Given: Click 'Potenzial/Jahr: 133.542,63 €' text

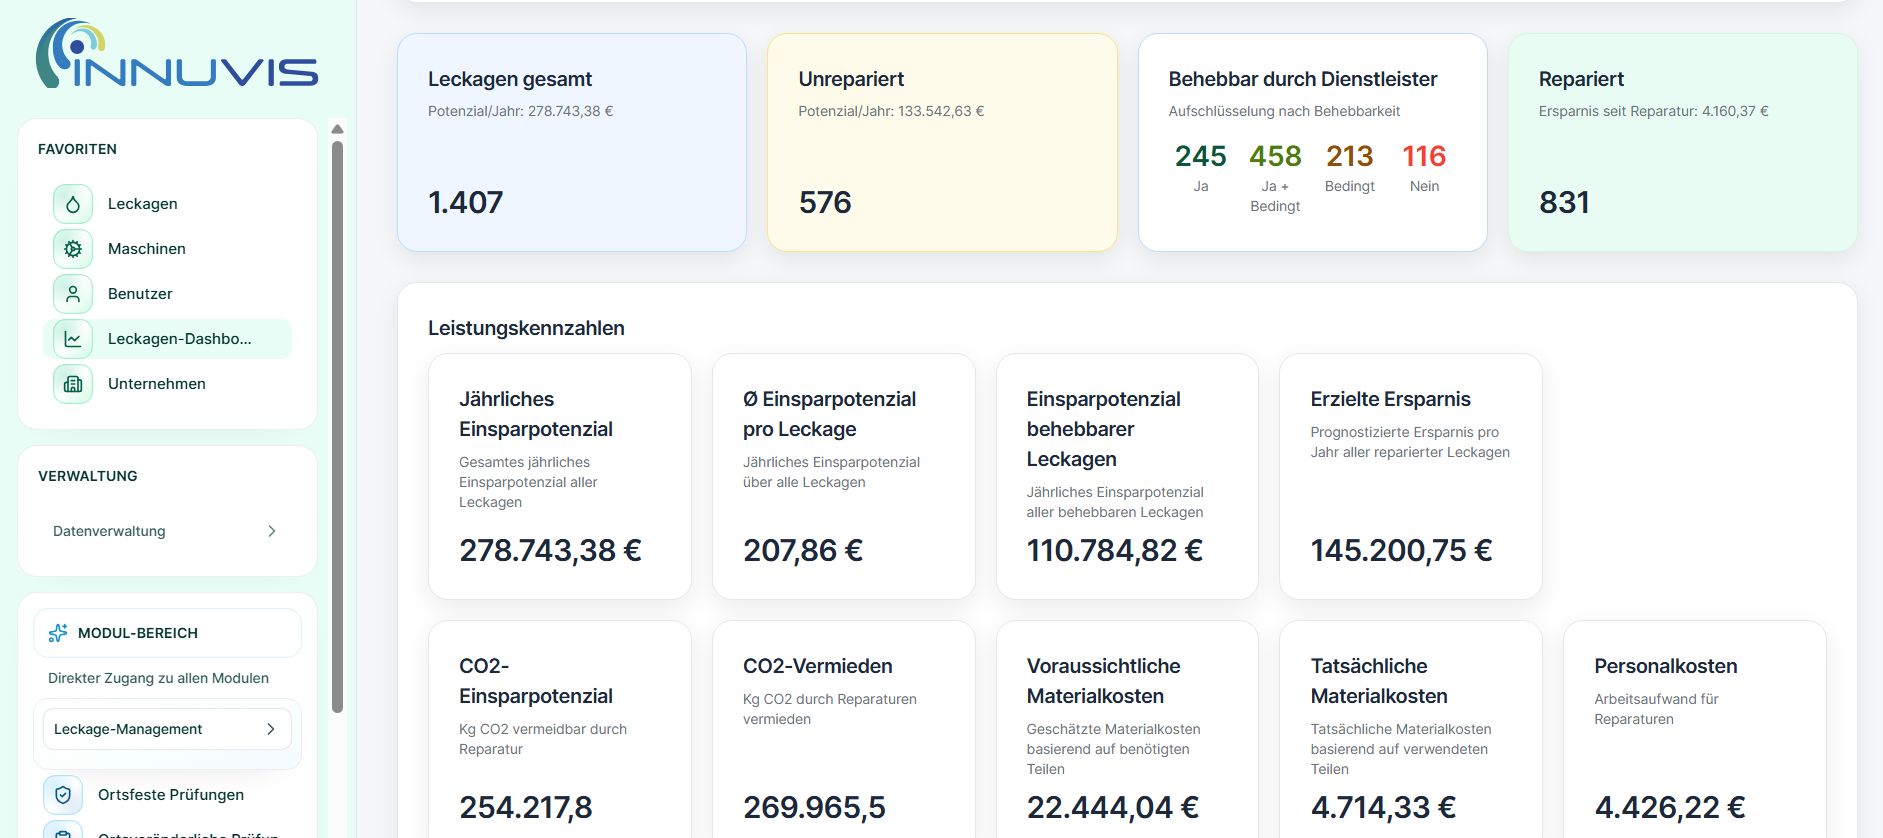Looking at the screenshot, I should coord(891,111).
